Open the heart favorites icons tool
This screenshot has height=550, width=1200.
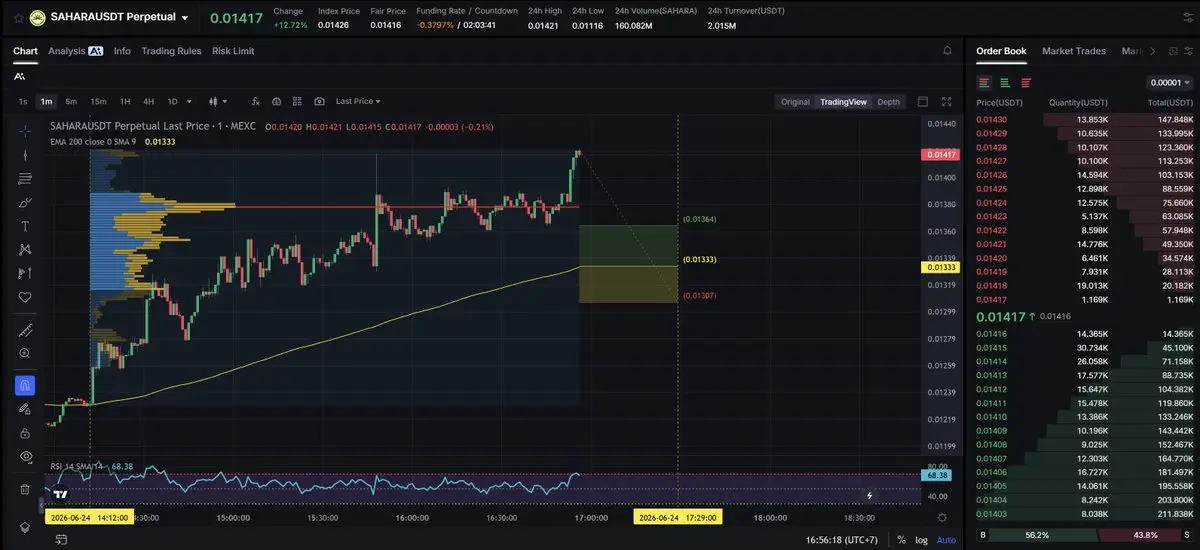click(25, 297)
